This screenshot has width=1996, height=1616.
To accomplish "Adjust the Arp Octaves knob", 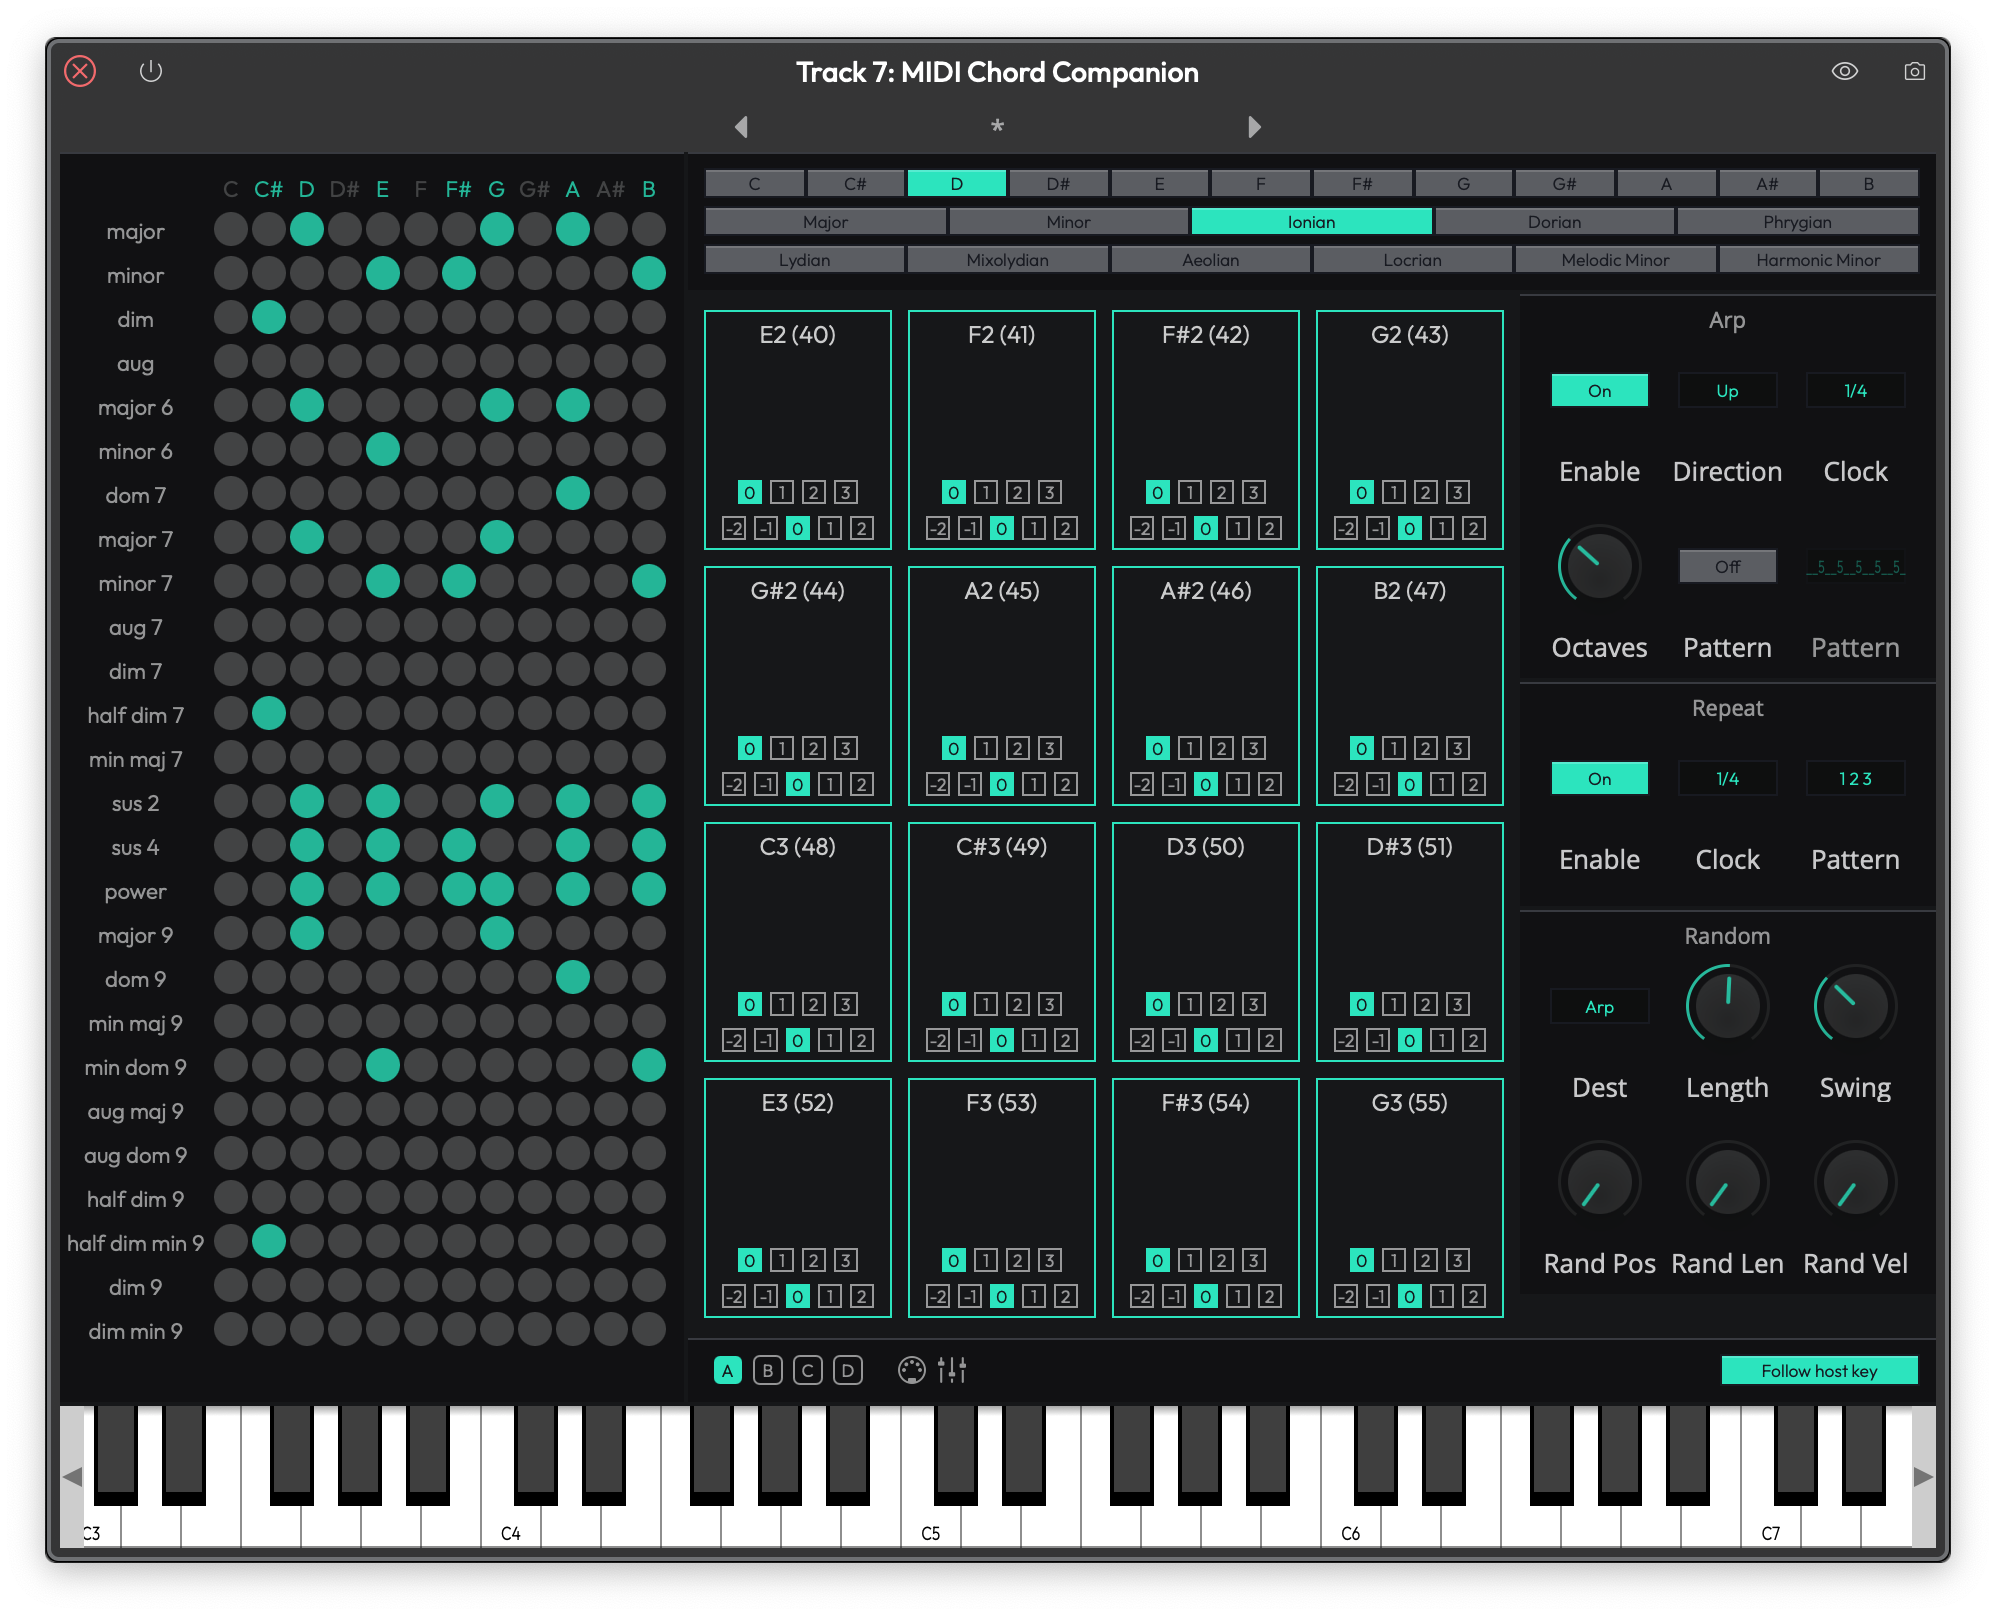I will 1600,564.
